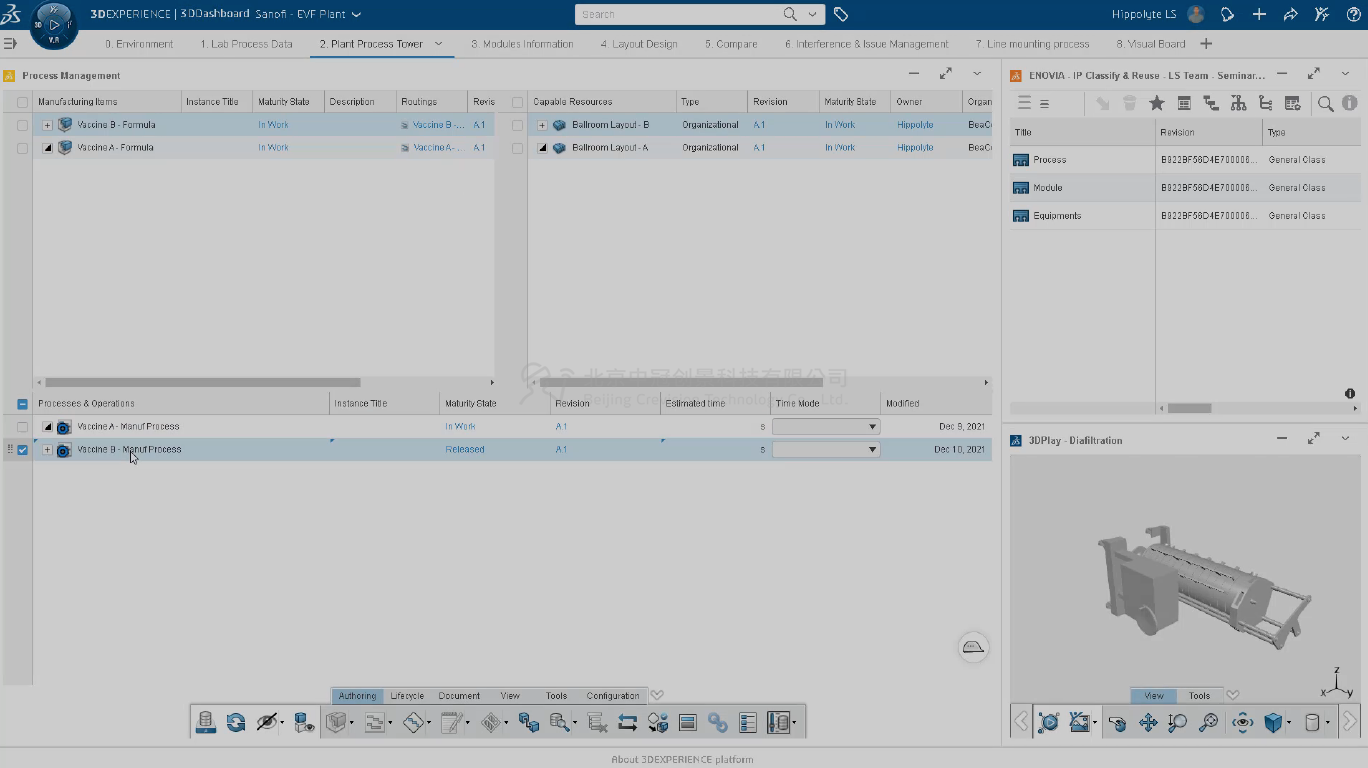Image resolution: width=1368 pixels, height=768 pixels.
Task: Select the zoom magnifier tool in 3DPlay
Action: coord(1178,722)
